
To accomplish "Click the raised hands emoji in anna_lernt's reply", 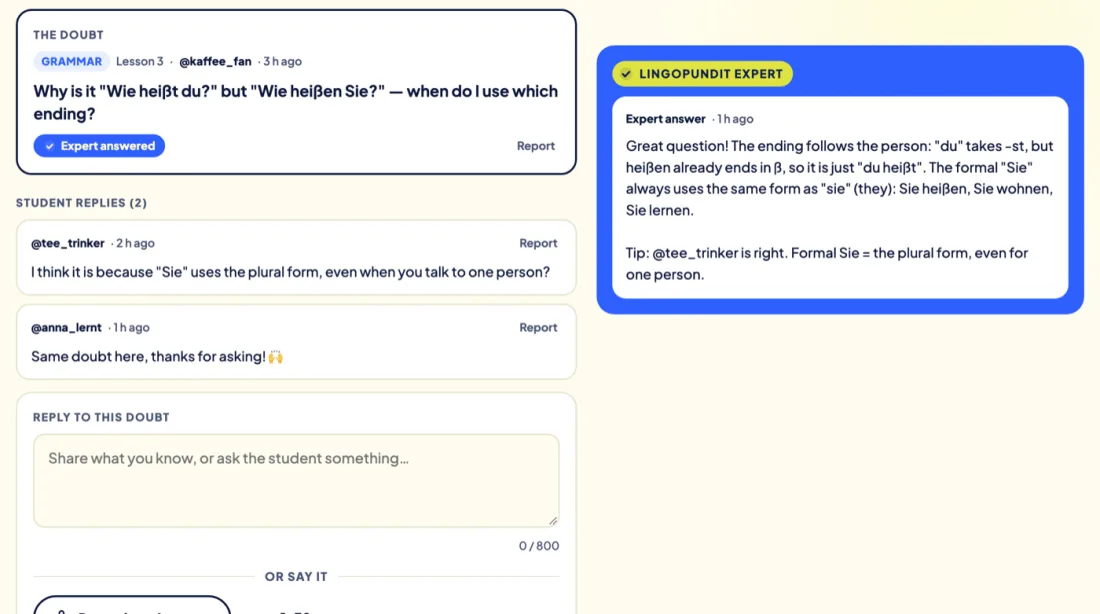I will pyautogui.click(x=276, y=356).
